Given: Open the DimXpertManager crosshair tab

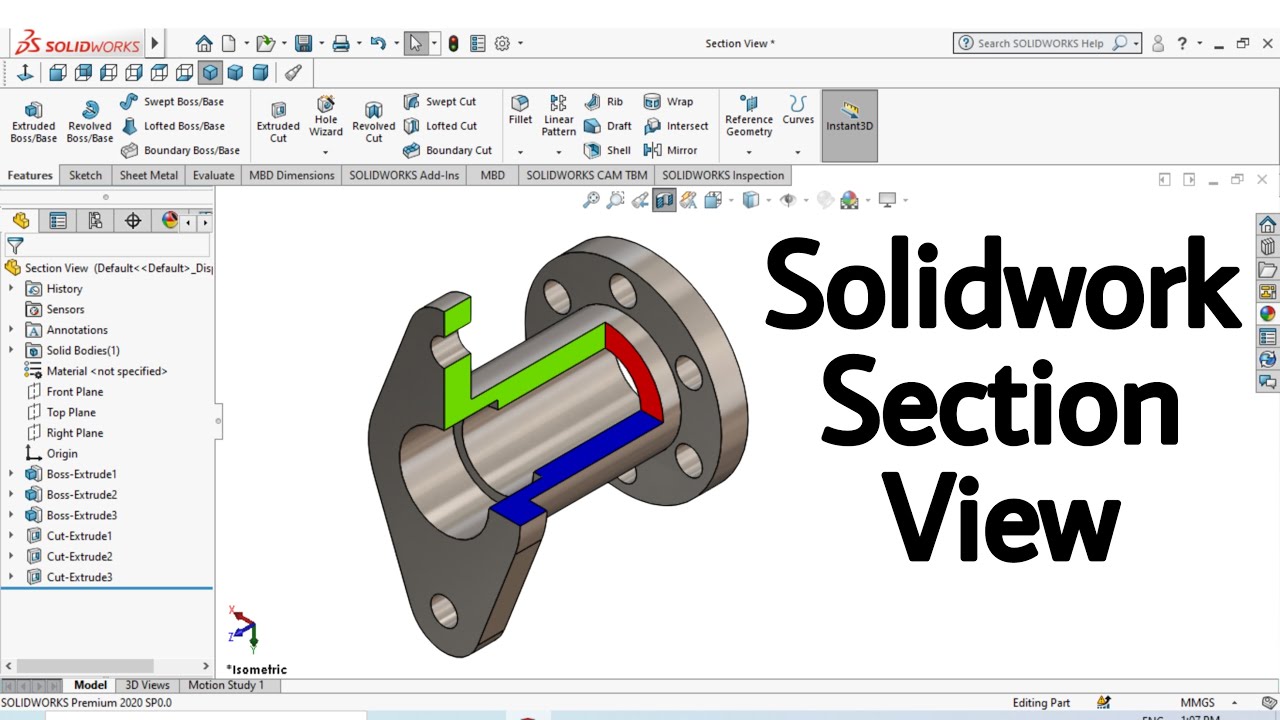Looking at the screenshot, I should (132, 221).
